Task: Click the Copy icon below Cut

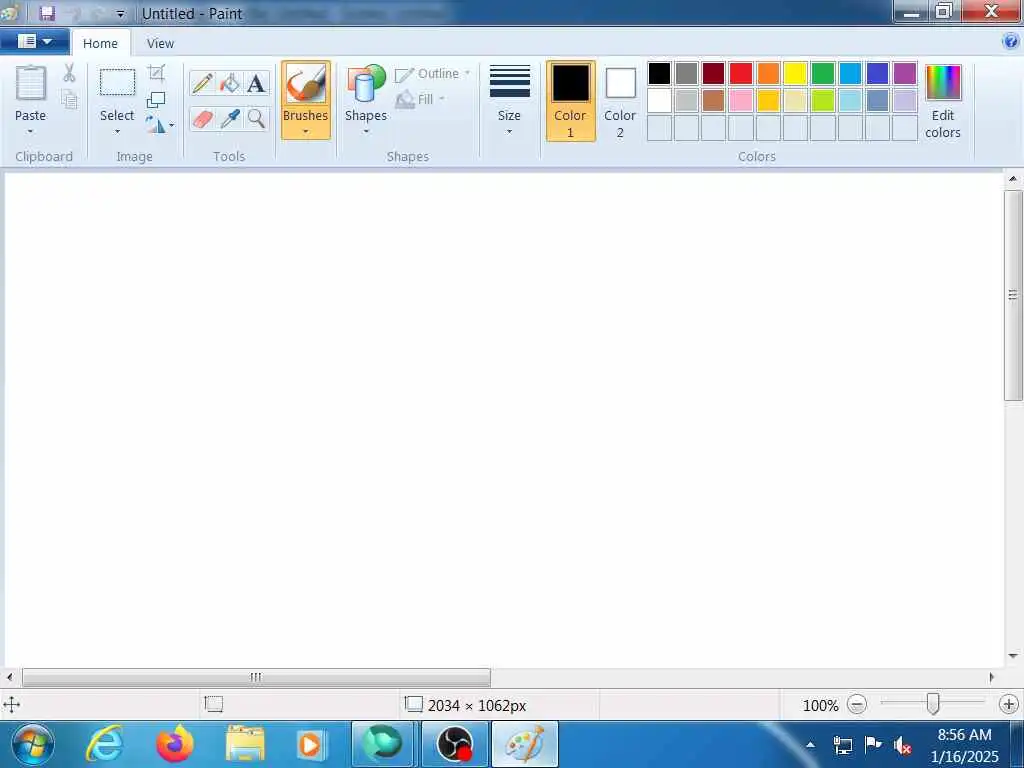Action: [x=69, y=99]
